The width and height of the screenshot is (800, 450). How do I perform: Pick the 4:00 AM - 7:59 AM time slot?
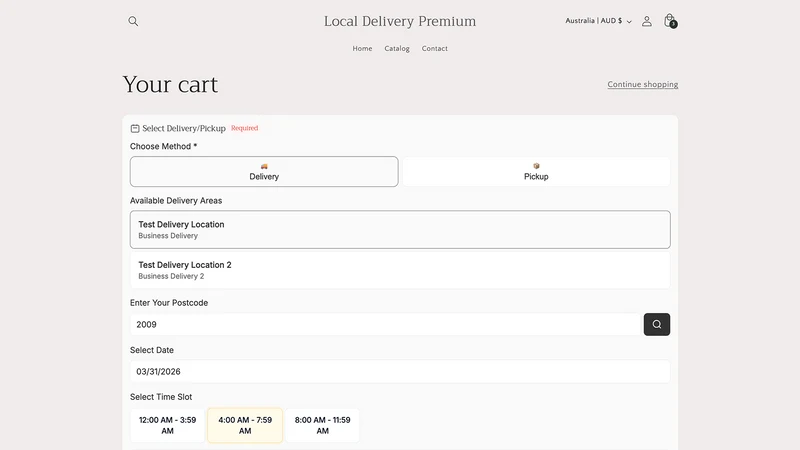[245, 425]
